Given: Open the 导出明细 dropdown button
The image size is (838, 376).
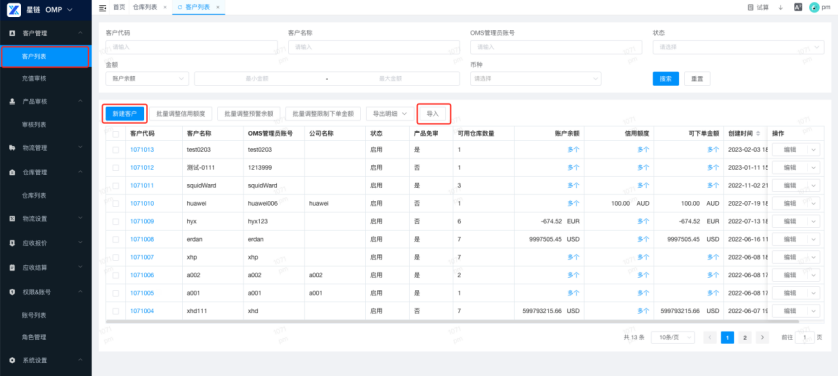Looking at the screenshot, I should pos(390,114).
